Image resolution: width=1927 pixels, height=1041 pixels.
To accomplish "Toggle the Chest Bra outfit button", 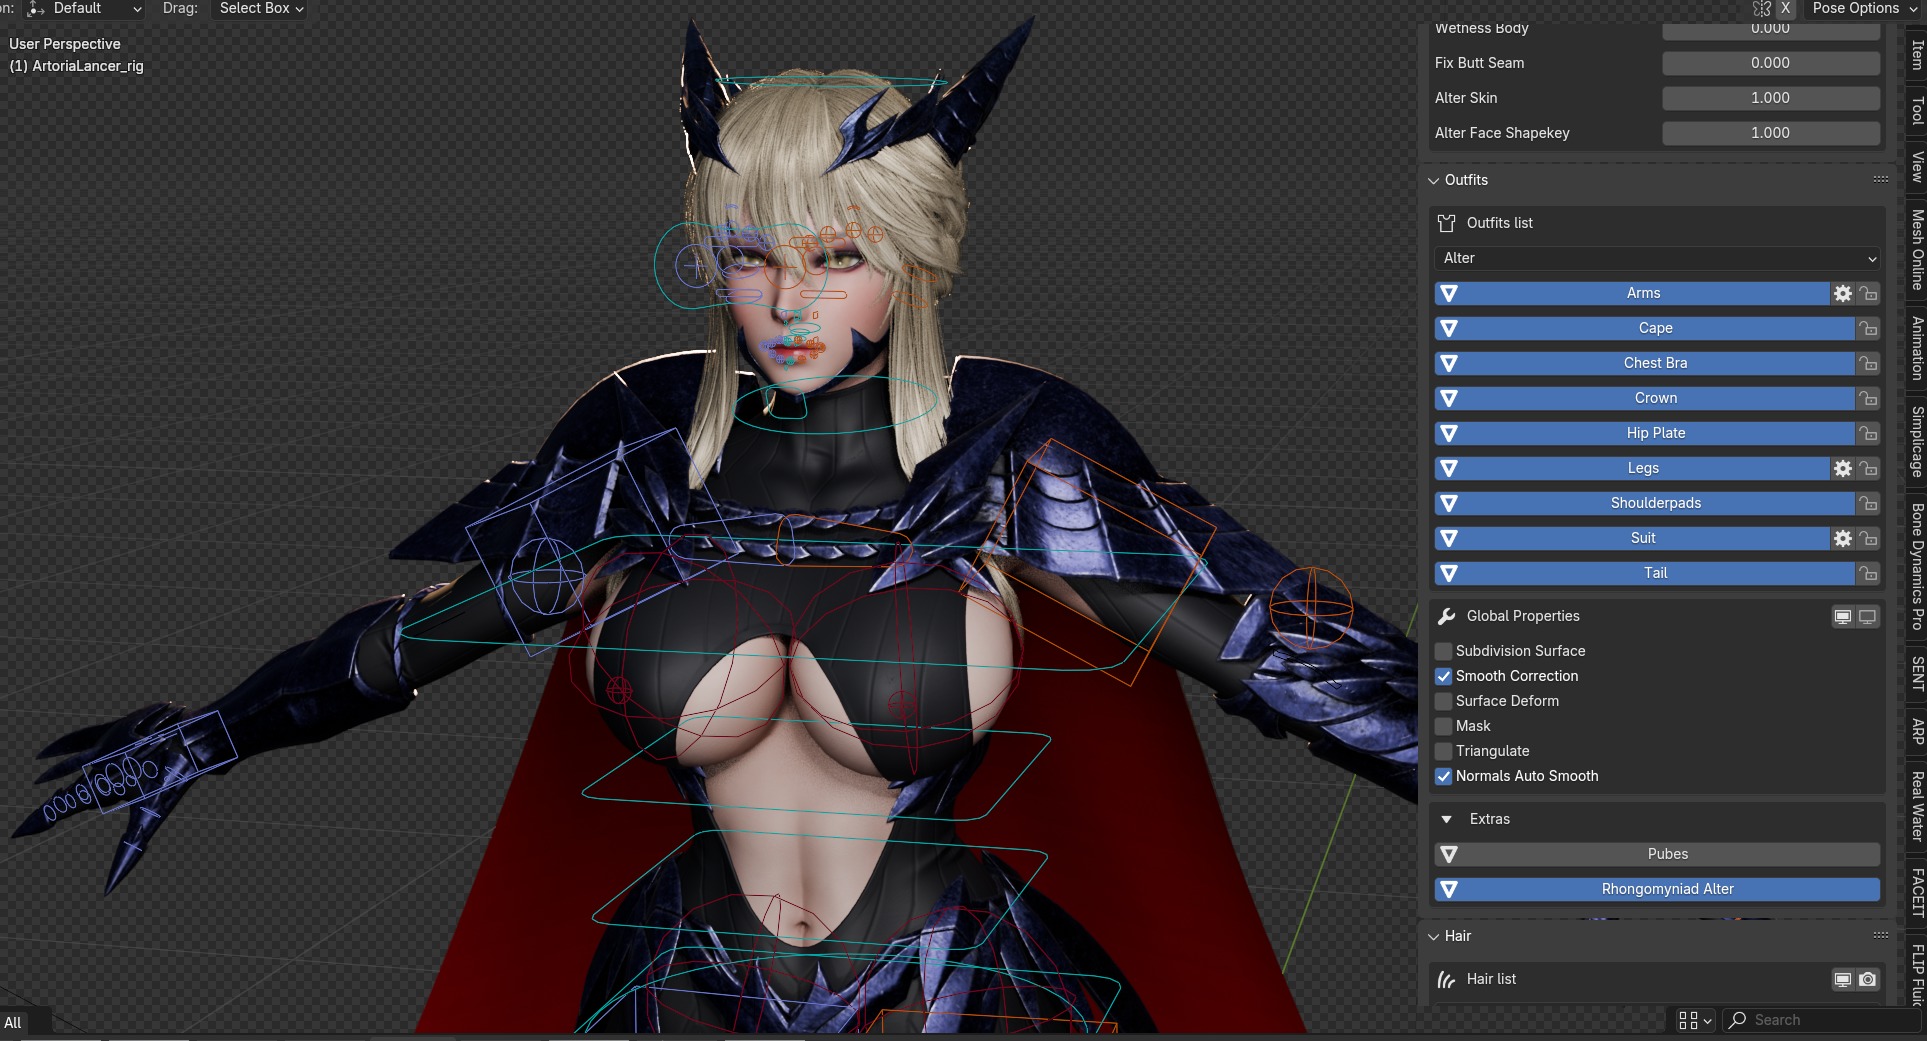I will pos(1644,363).
